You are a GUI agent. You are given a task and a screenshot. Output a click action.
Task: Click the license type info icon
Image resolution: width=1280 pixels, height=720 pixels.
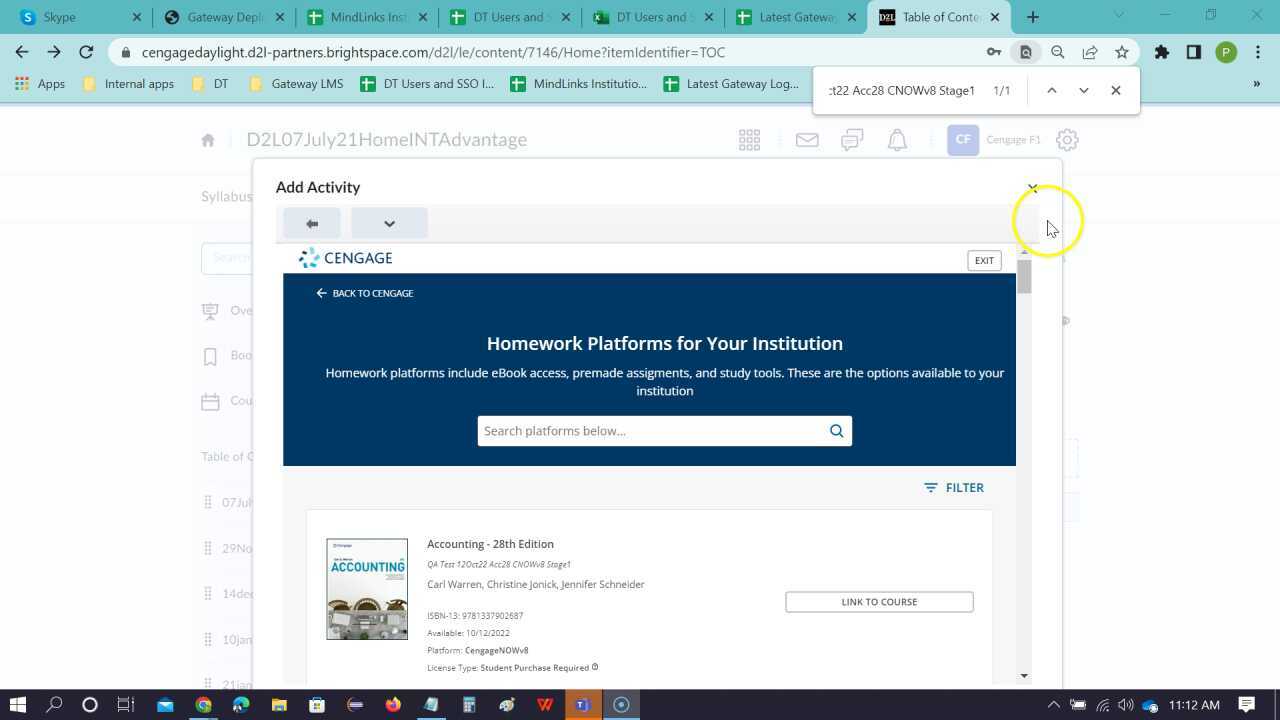(595, 667)
